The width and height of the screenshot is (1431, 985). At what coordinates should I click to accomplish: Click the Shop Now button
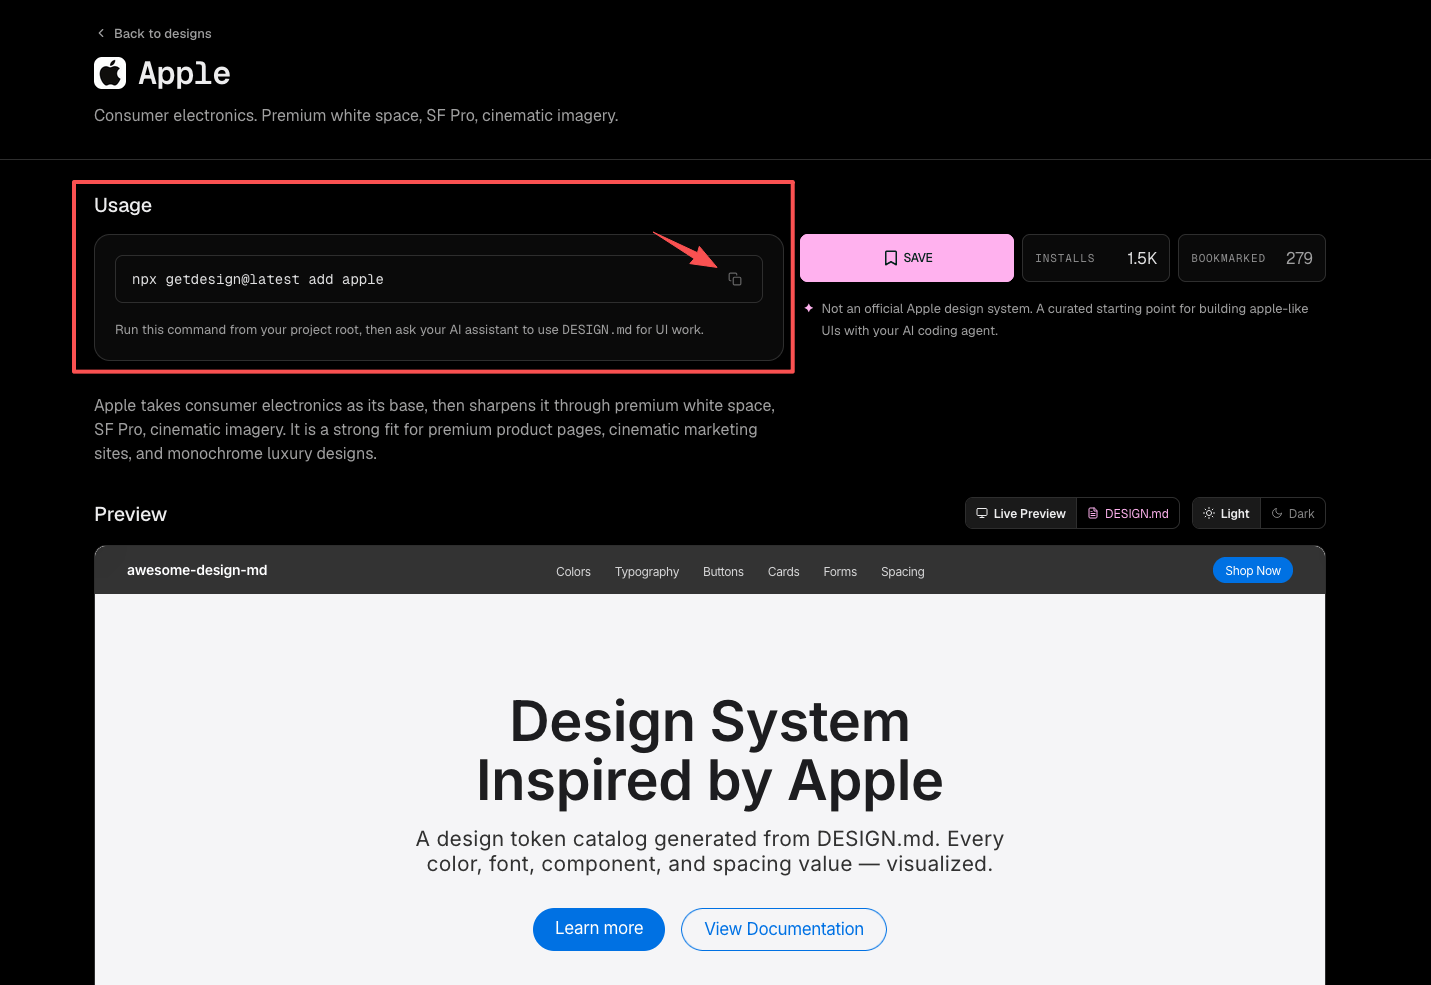(x=1253, y=570)
